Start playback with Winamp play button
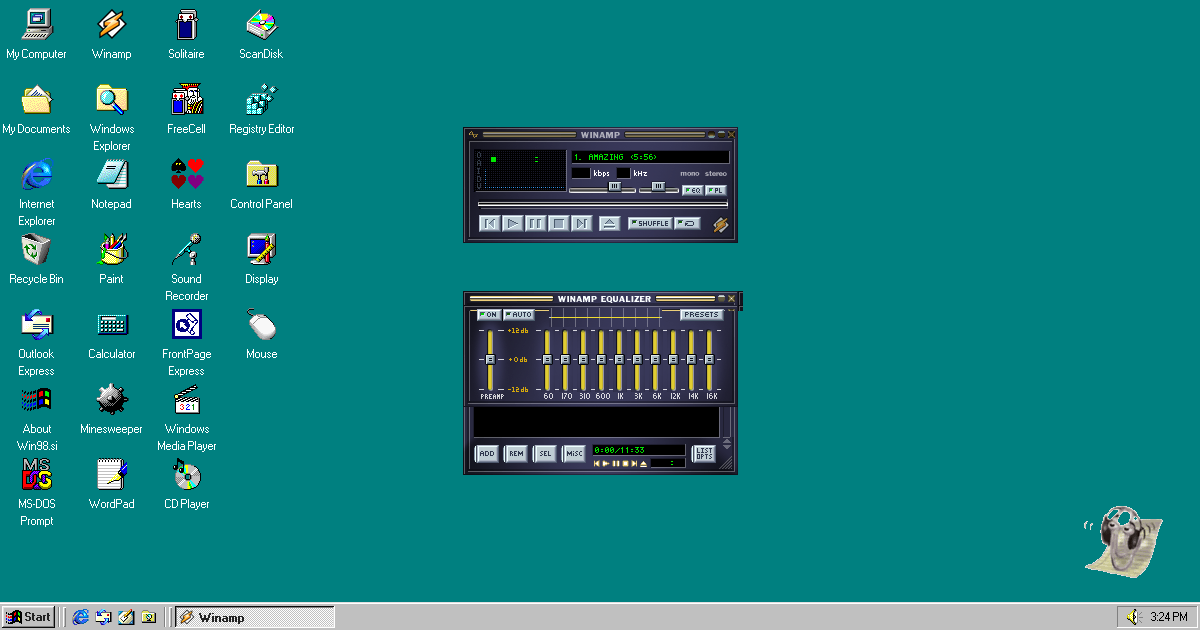This screenshot has height=630, width=1200. point(512,223)
